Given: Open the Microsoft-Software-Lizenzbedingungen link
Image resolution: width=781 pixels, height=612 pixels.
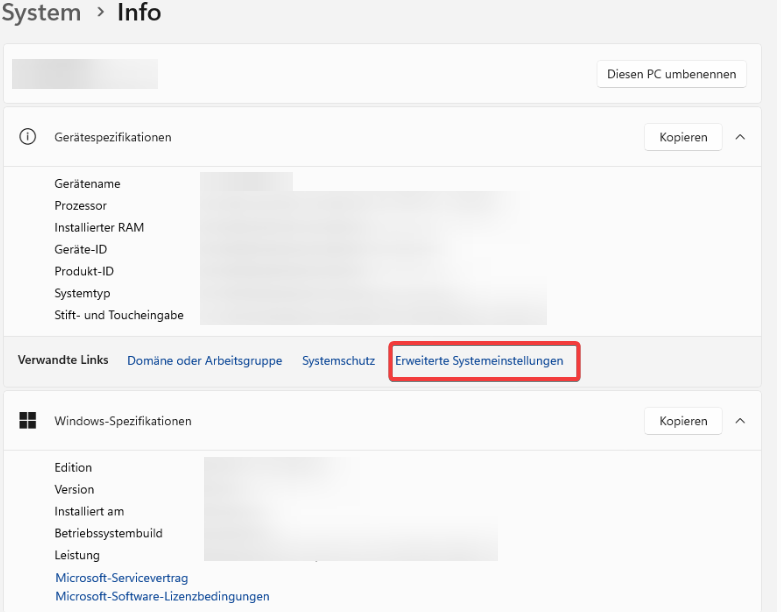Looking at the screenshot, I should pyautogui.click(x=162, y=596).
